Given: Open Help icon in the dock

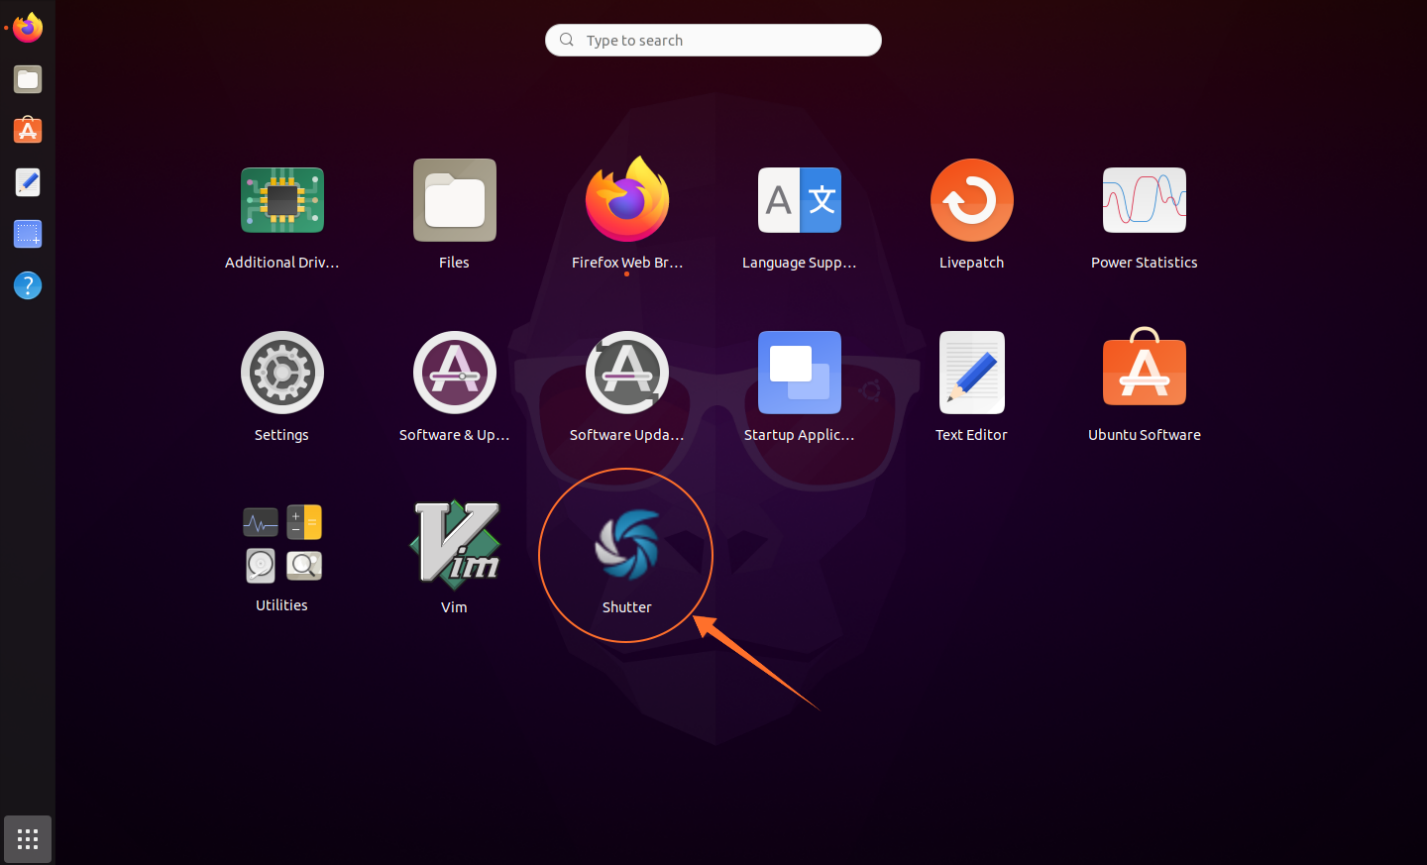Looking at the screenshot, I should [x=28, y=286].
